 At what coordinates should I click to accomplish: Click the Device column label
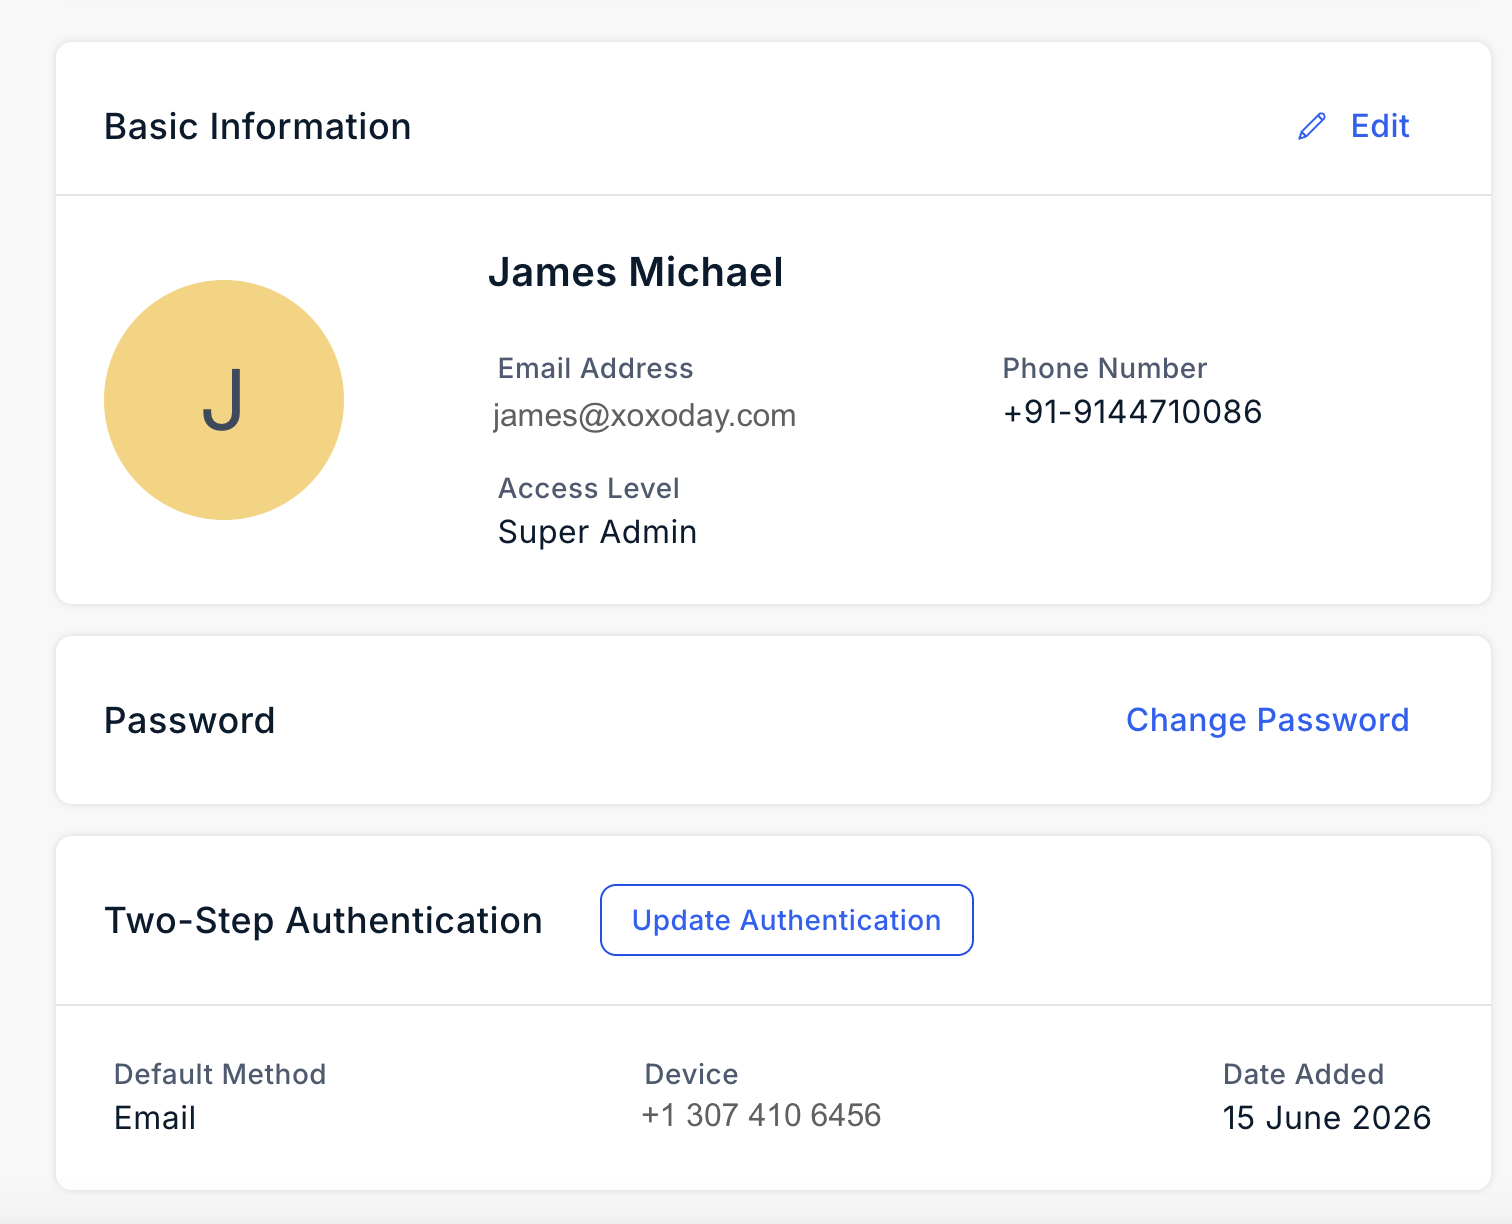pyautogui.click(x=692, y=1074)
